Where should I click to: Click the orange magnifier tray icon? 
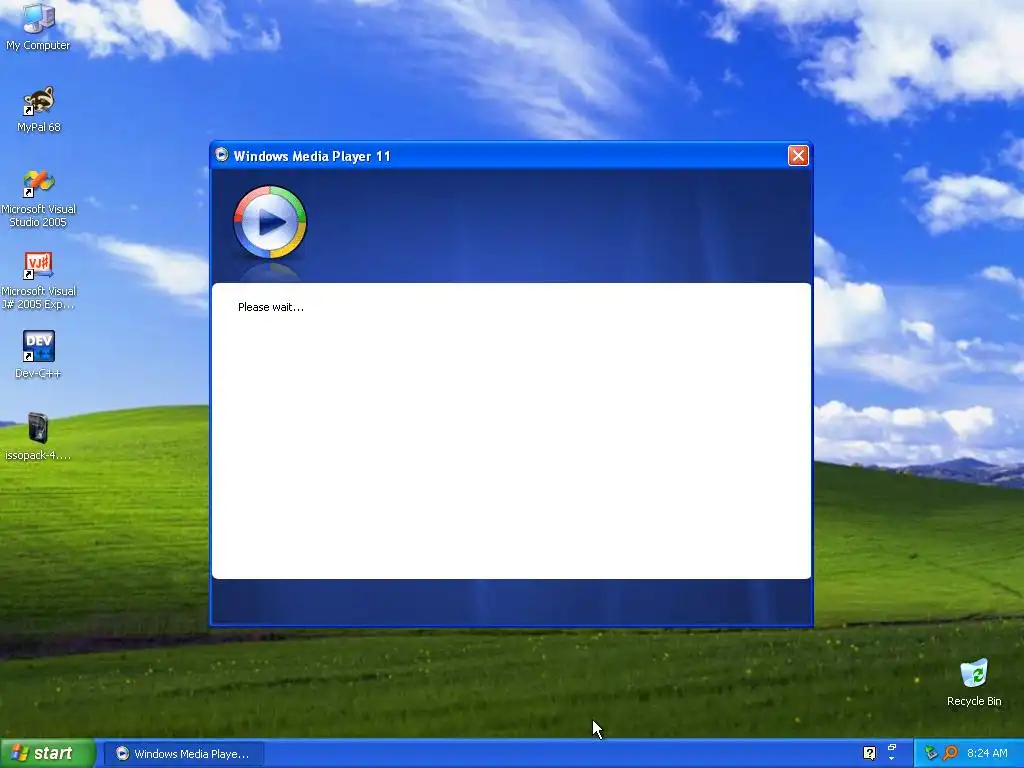(950, 753)
